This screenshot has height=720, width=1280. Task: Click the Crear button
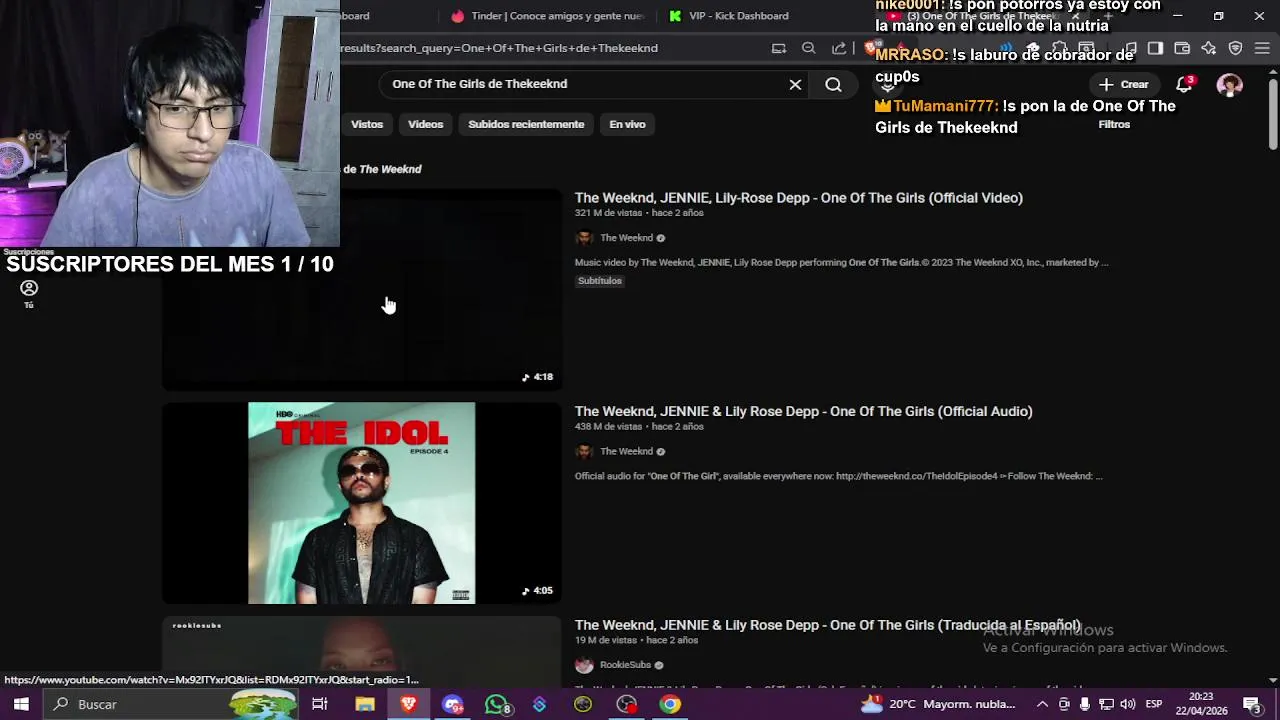click(x=1124, y=85)
